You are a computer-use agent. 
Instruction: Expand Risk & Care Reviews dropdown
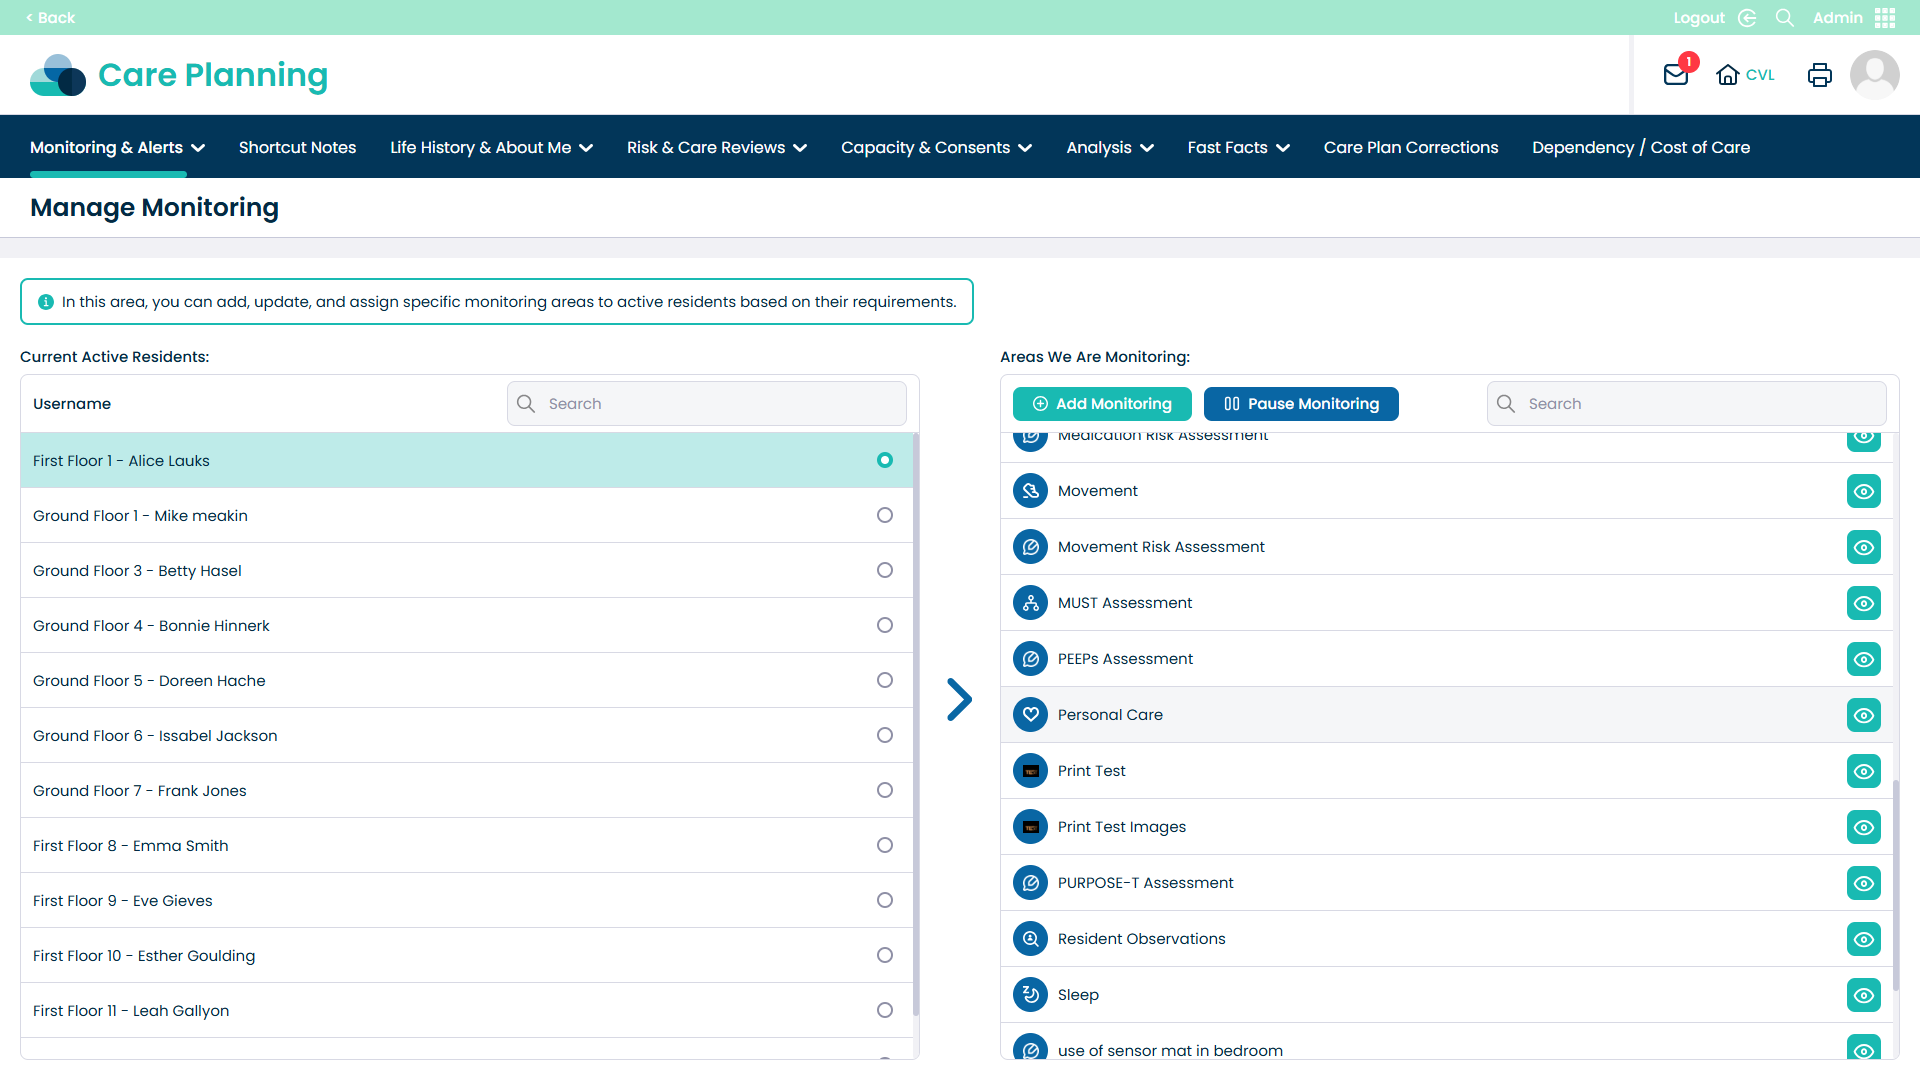point(716,148)
